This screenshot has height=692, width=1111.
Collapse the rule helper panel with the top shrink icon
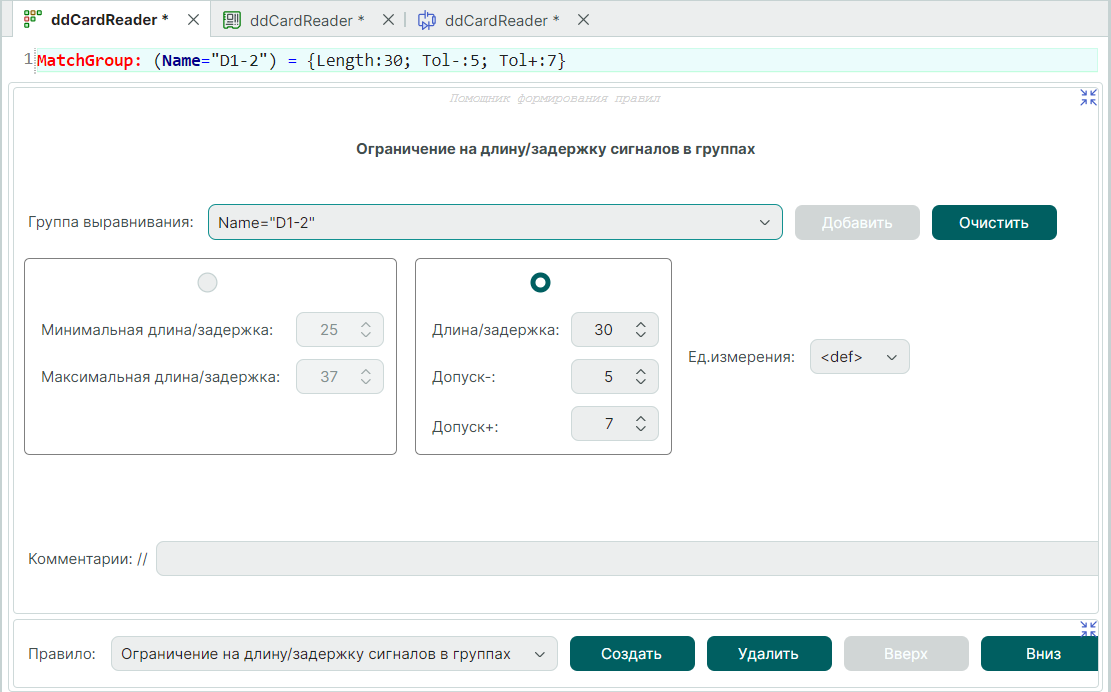coord(1088,98)
